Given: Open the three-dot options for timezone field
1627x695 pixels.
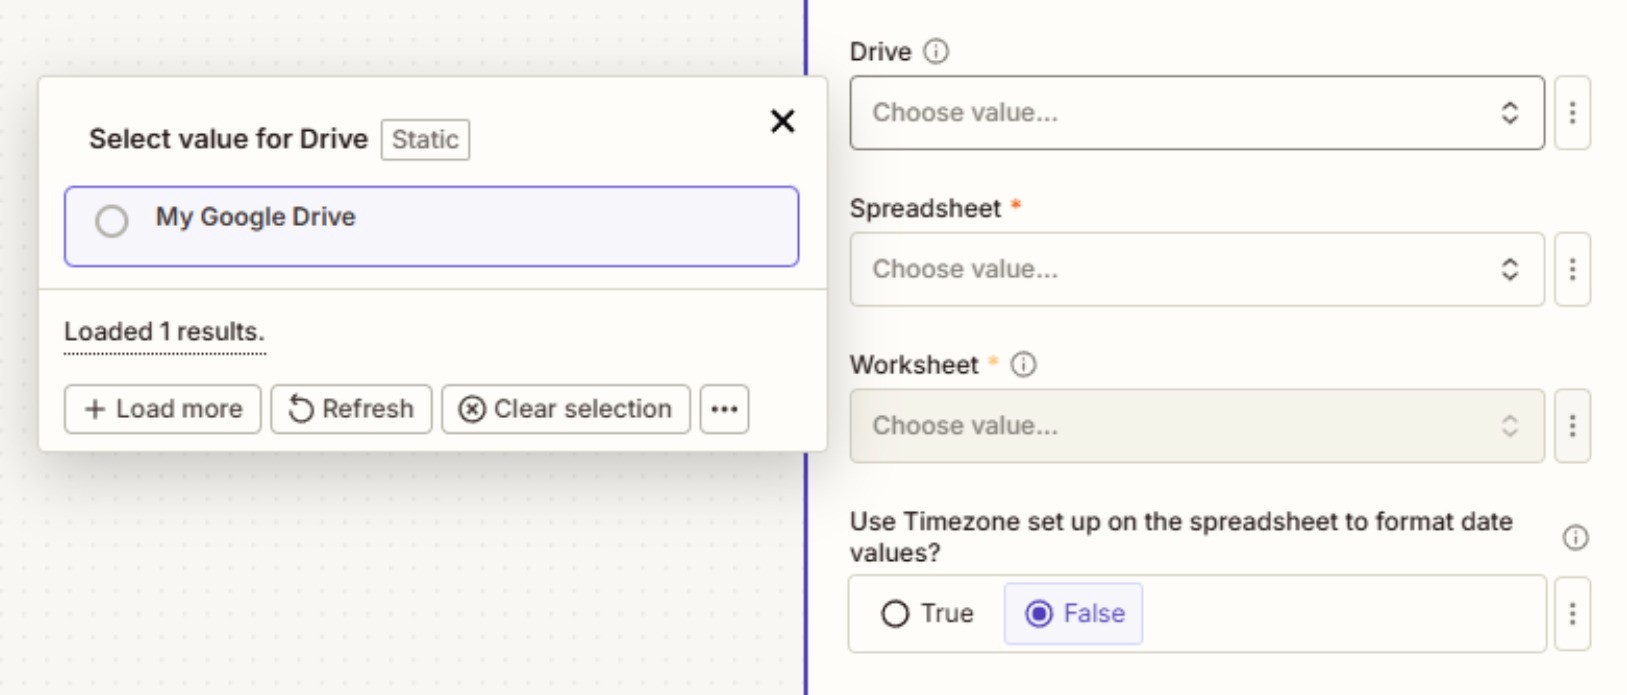Looking at the screenshot, I should tap(1572, 613).
